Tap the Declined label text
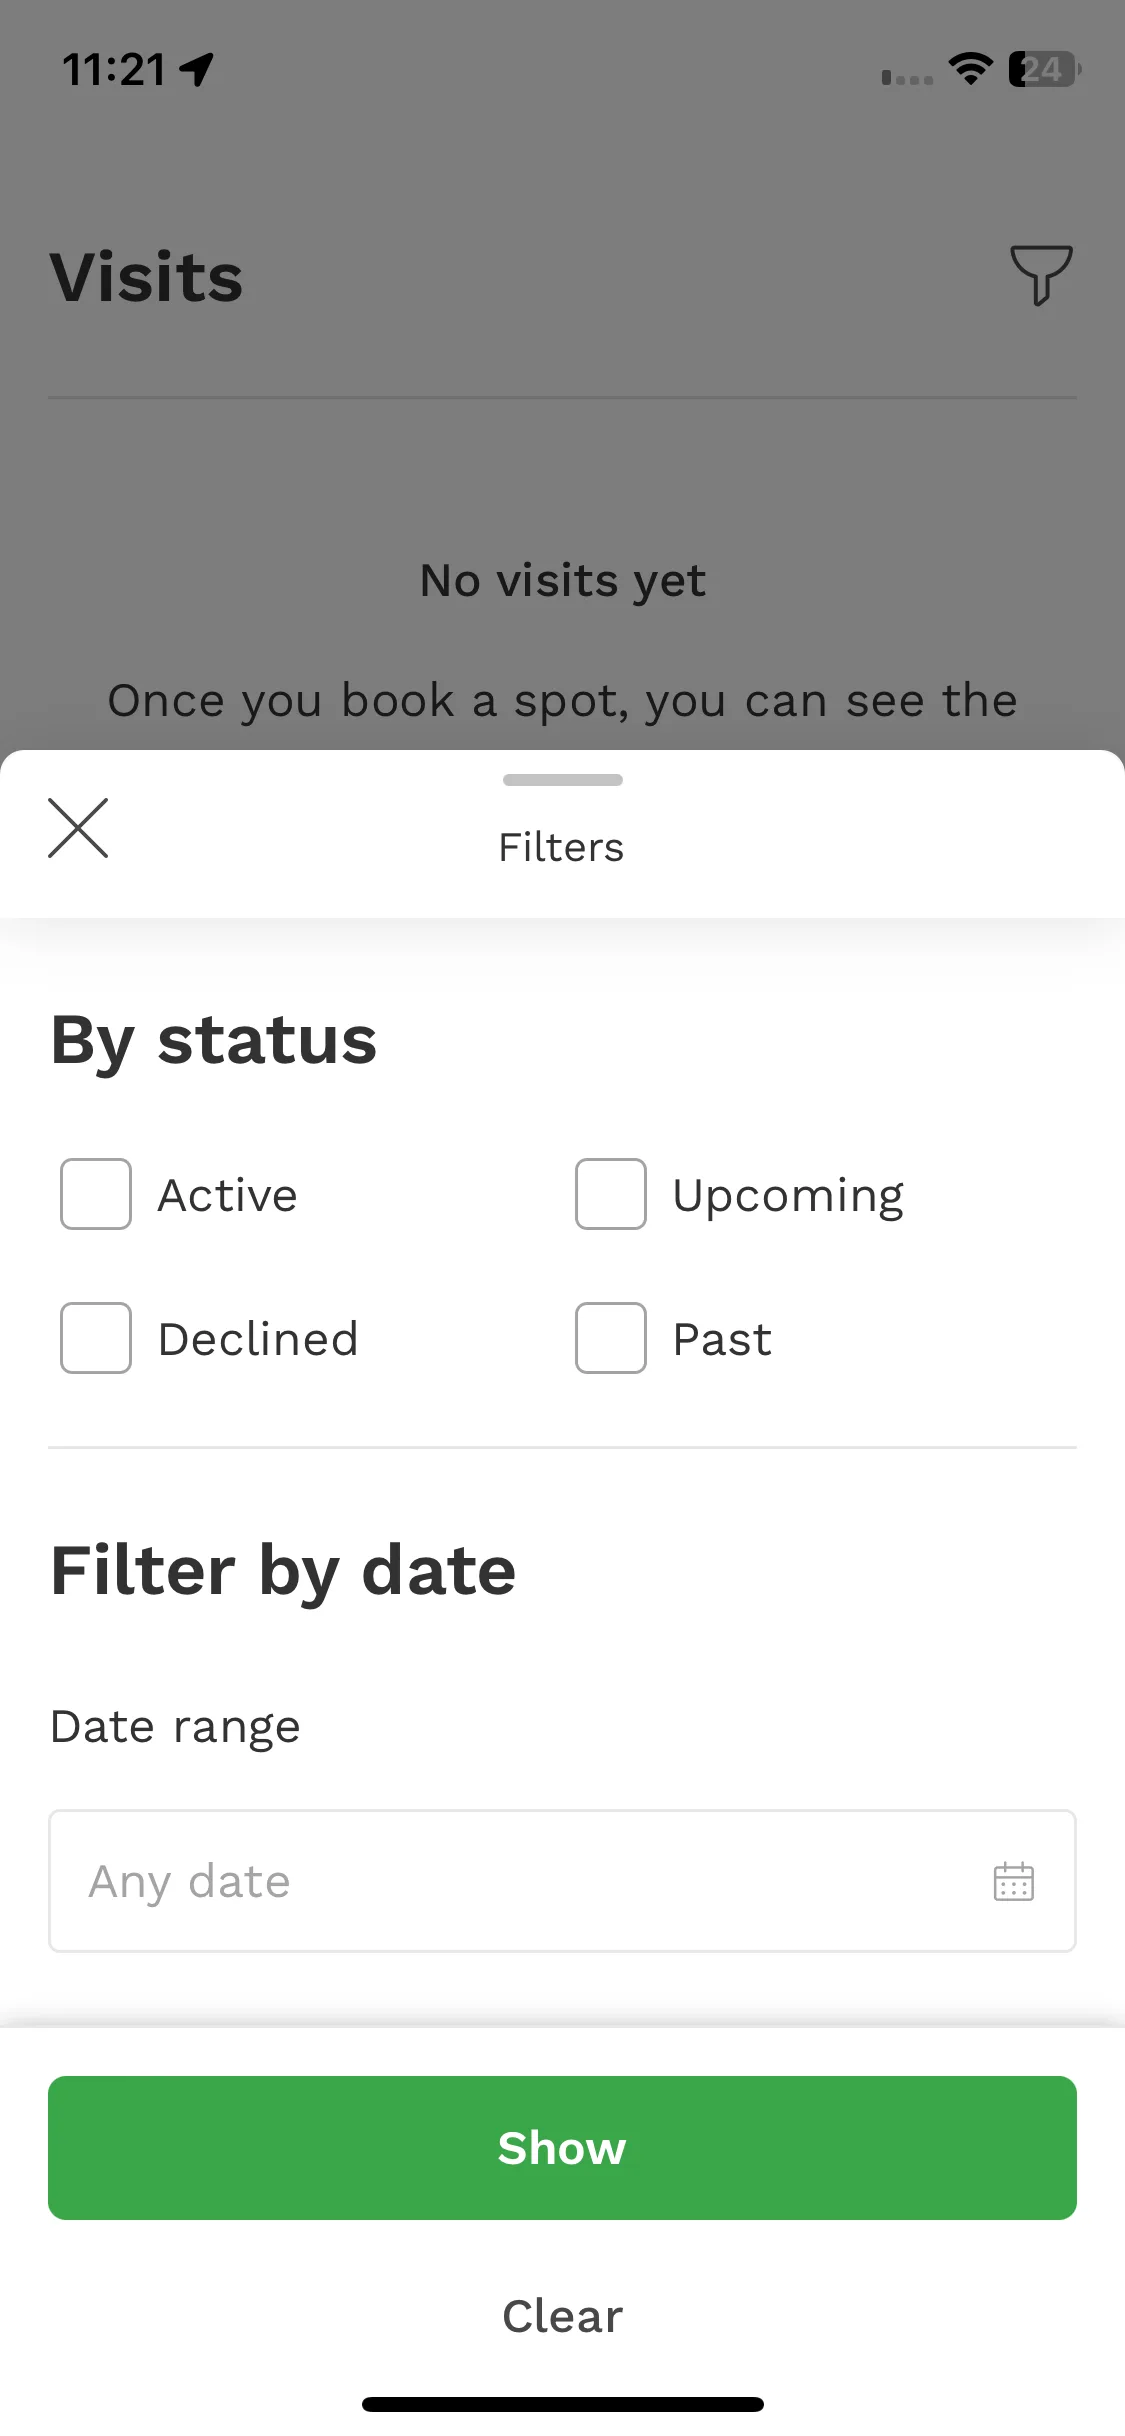Screen dimensions: 1125x2436 tap(258, 1339)
